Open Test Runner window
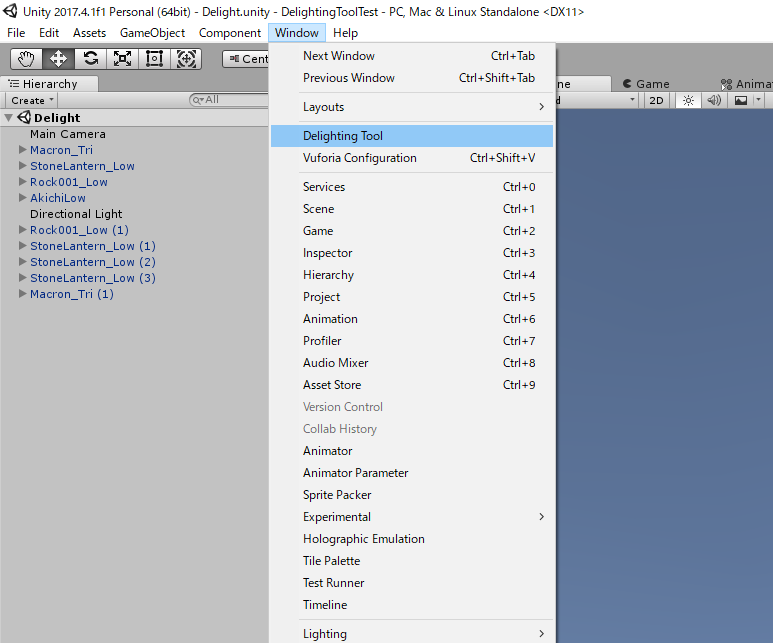 (412, 583)
